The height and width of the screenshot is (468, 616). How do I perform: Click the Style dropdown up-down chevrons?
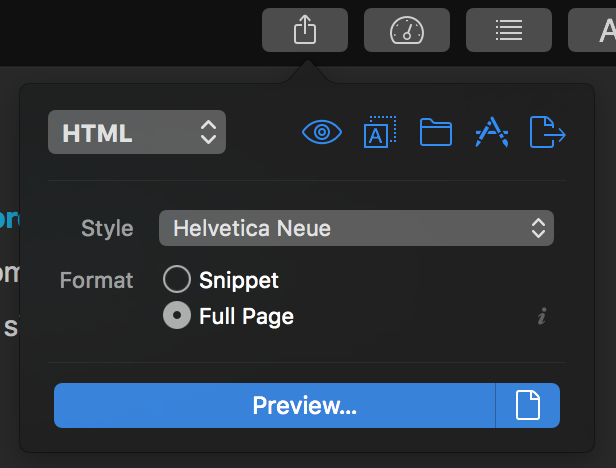coord(538,228)
